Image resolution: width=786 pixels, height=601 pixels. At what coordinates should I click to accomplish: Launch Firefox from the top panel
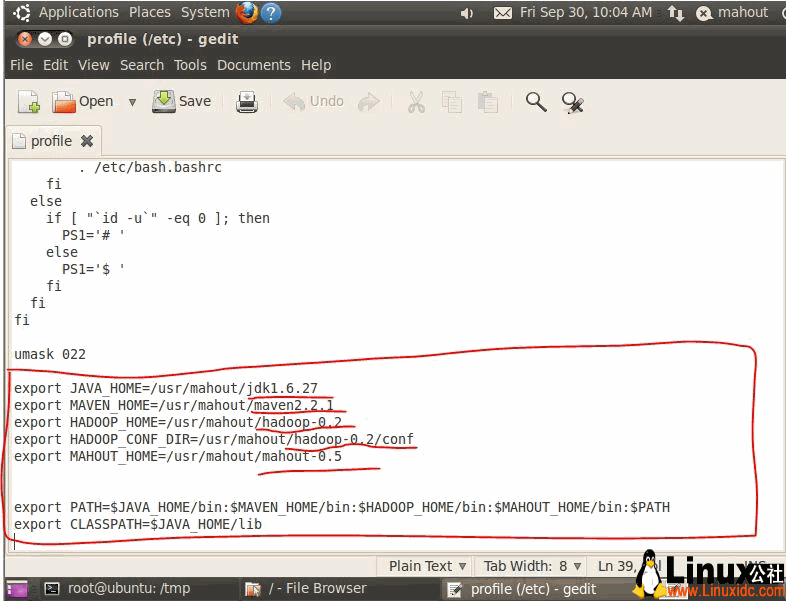[x=247, y=13]
